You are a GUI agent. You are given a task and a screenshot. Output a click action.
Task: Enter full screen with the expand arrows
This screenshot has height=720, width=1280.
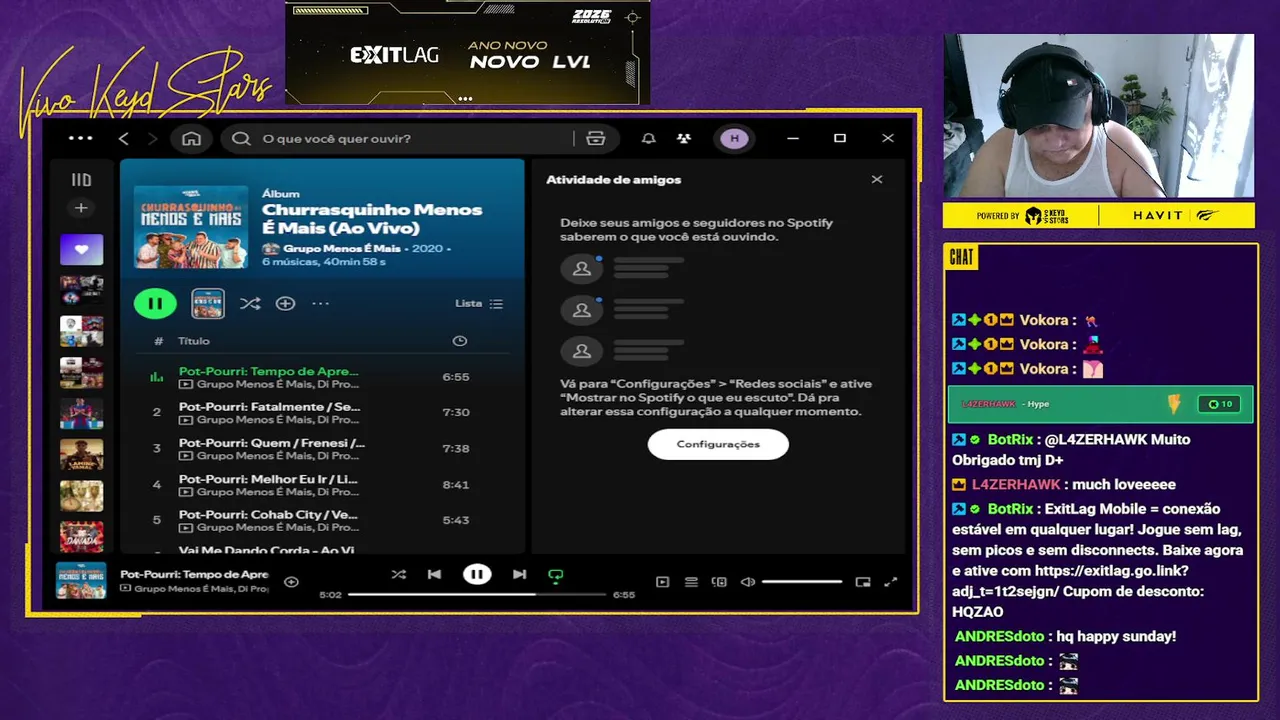[891, 582]
